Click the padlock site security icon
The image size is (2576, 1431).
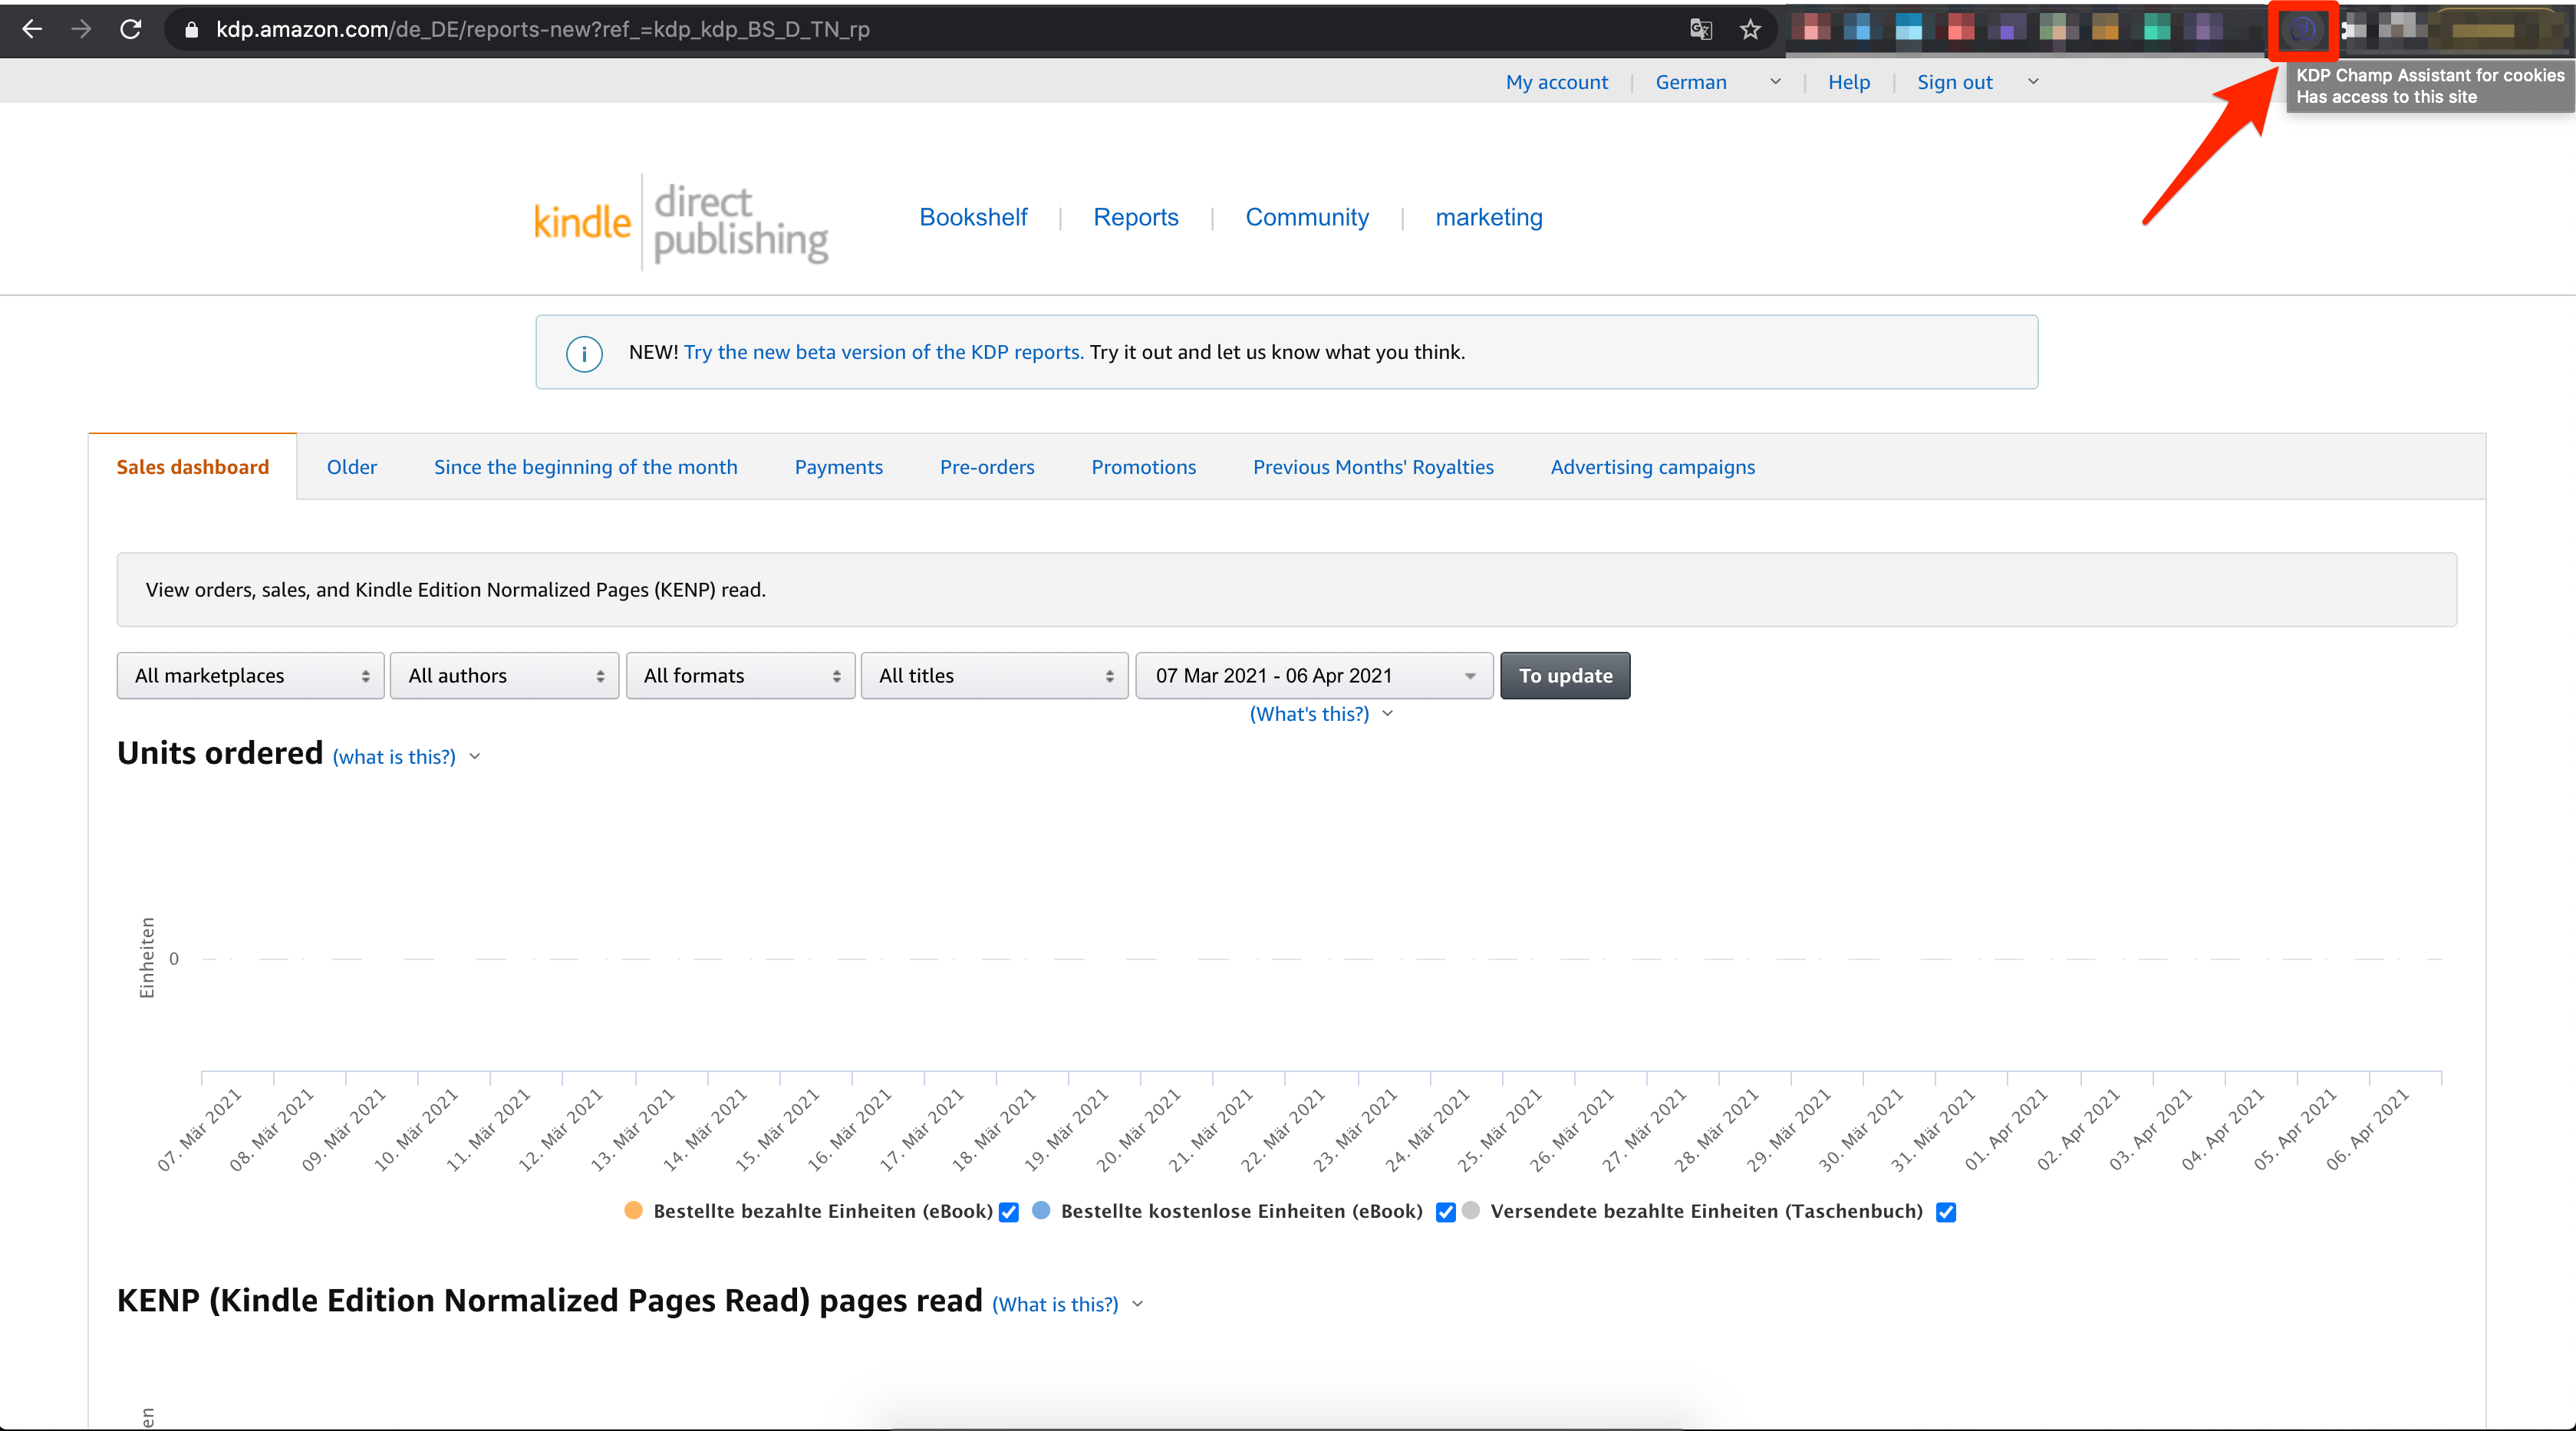(x=192, y=30)
